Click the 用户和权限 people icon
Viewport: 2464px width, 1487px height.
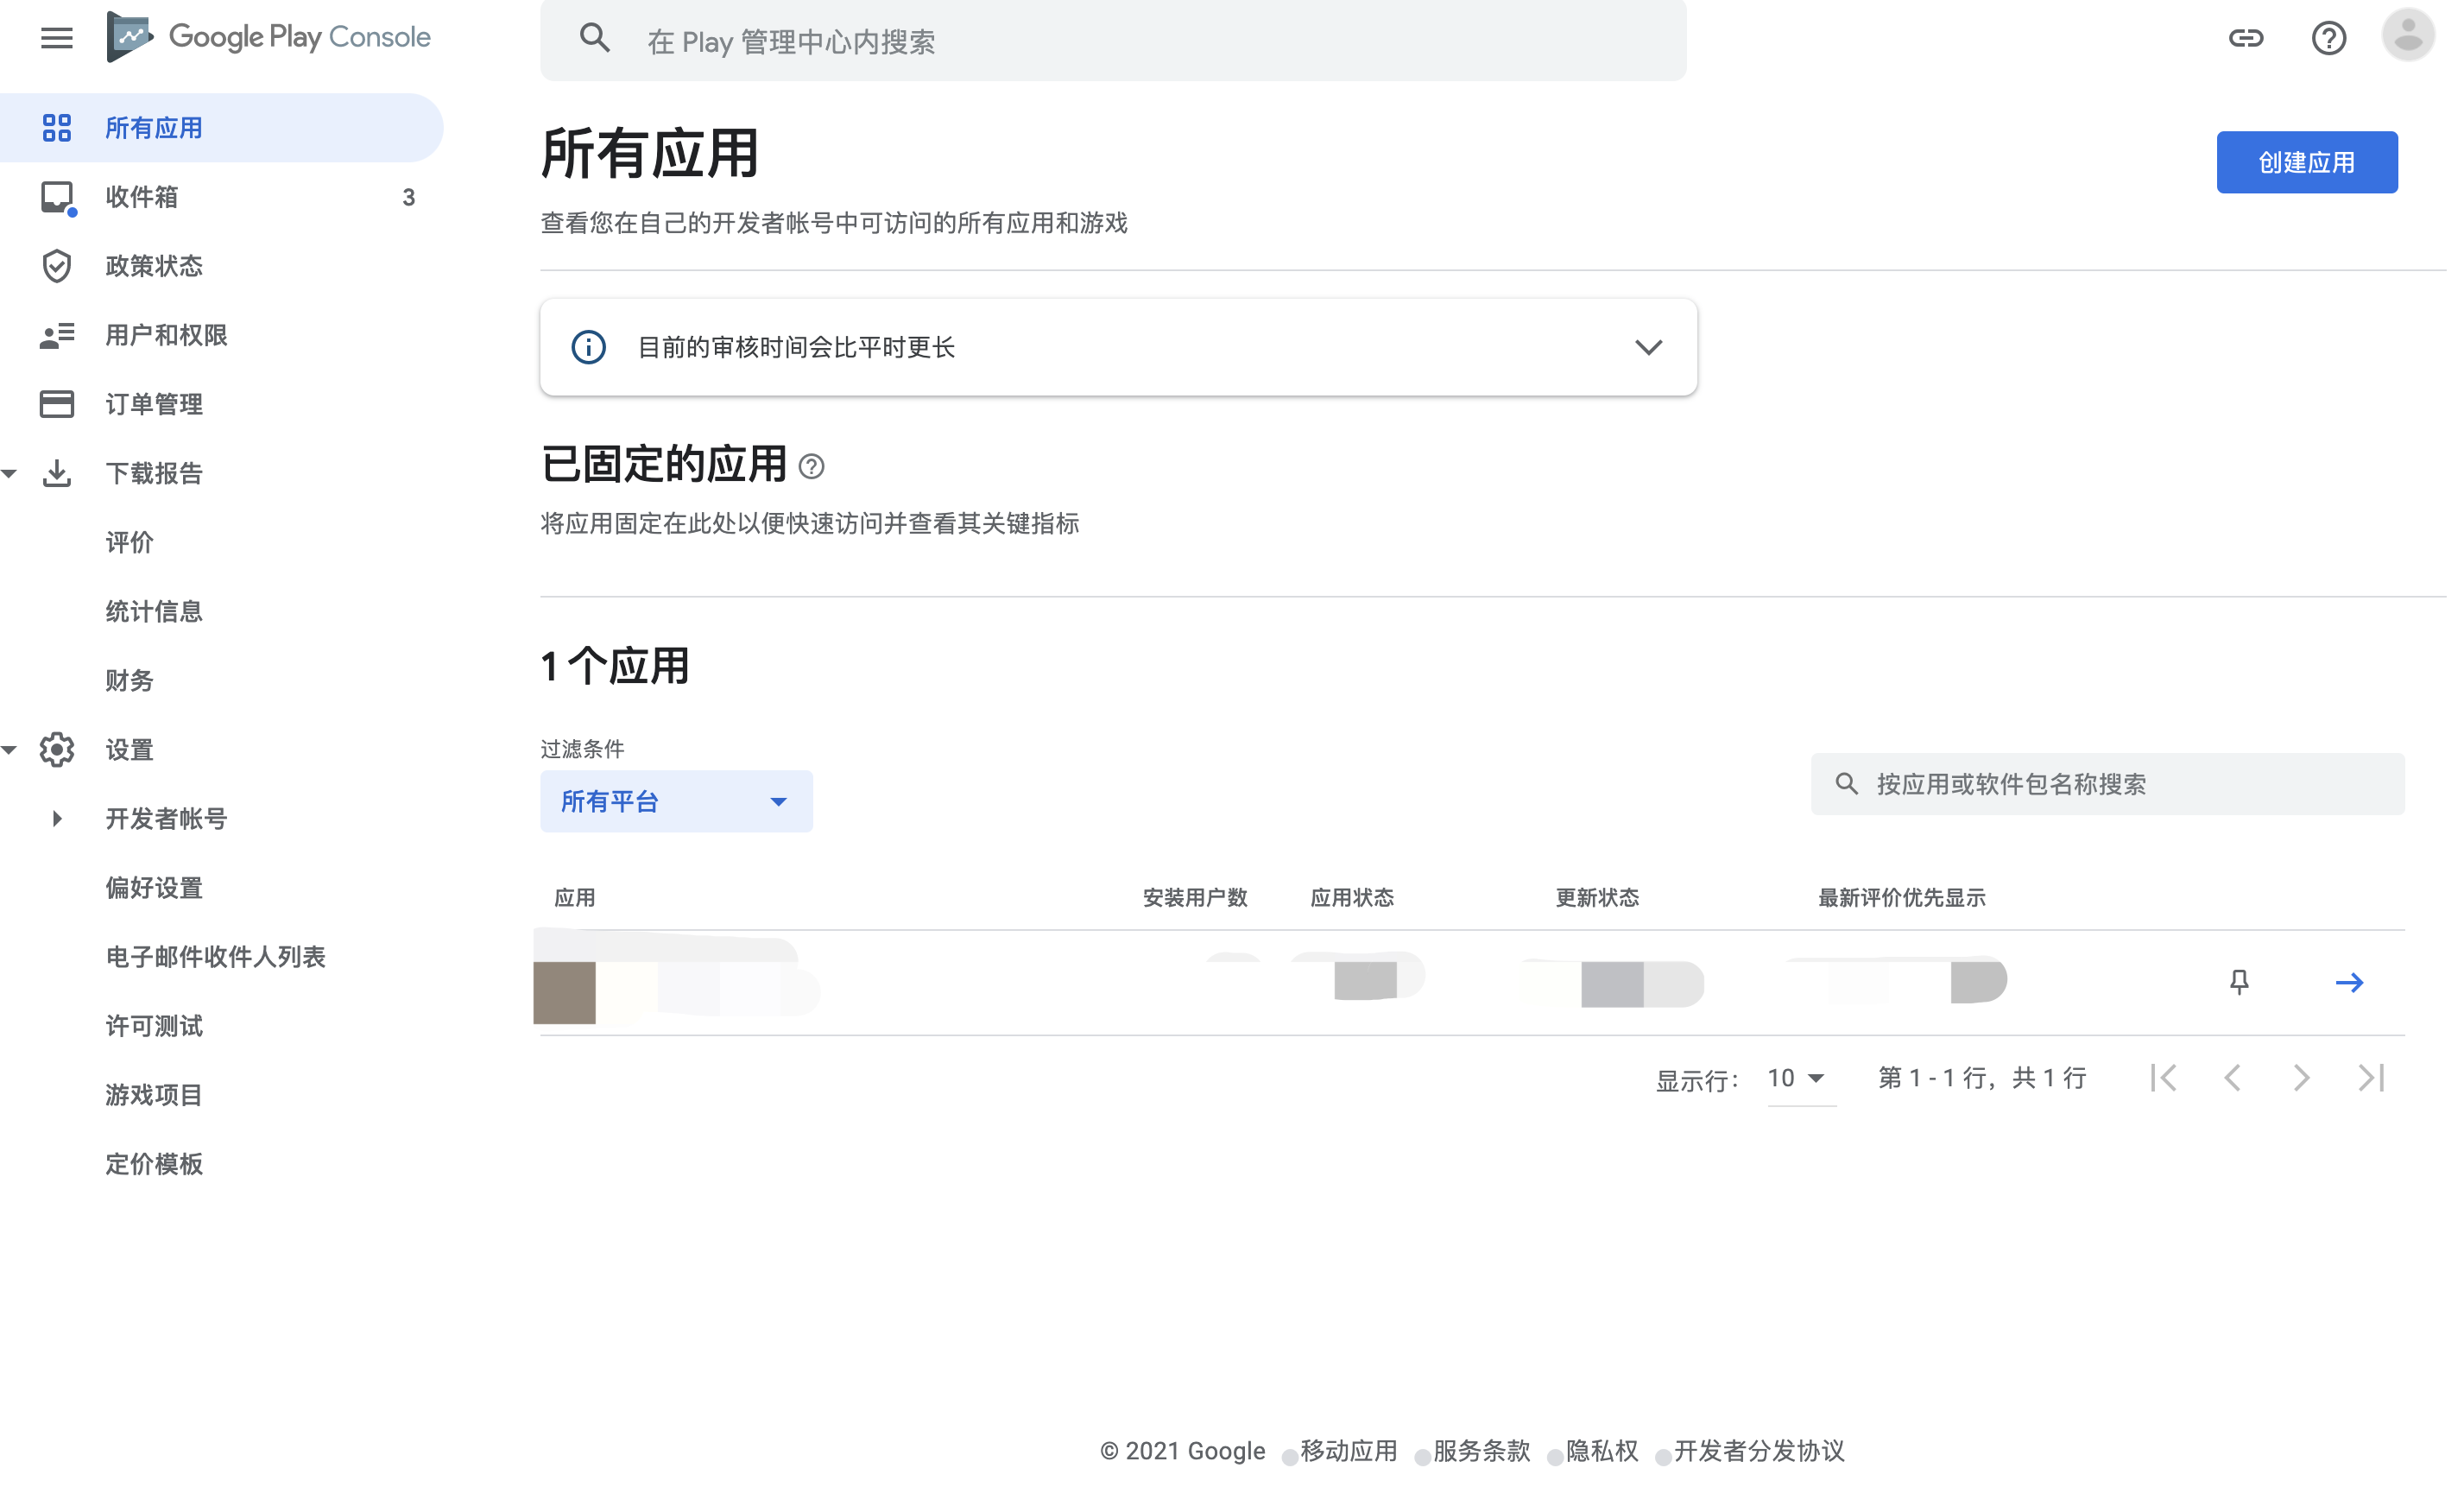click(x=57, y=338)
